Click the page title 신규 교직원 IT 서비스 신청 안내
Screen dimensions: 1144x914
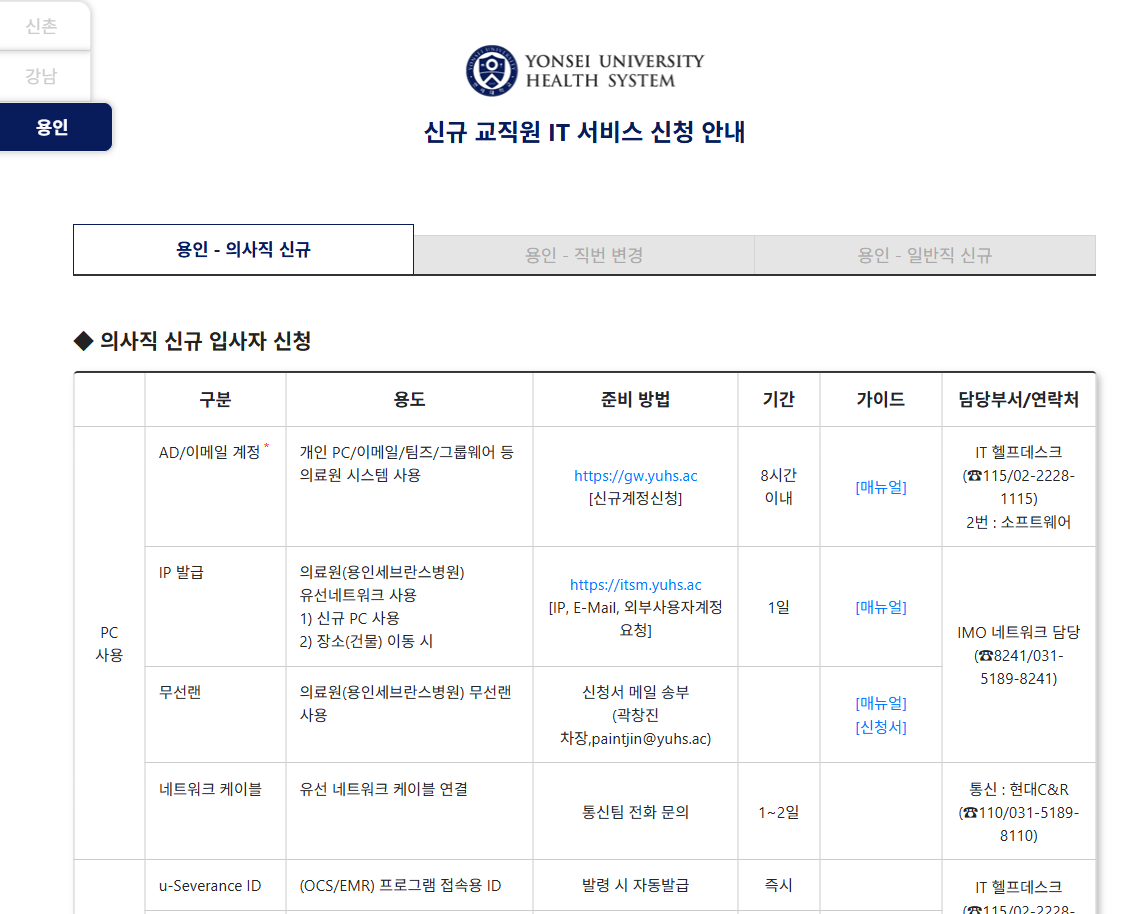[584, 132]
